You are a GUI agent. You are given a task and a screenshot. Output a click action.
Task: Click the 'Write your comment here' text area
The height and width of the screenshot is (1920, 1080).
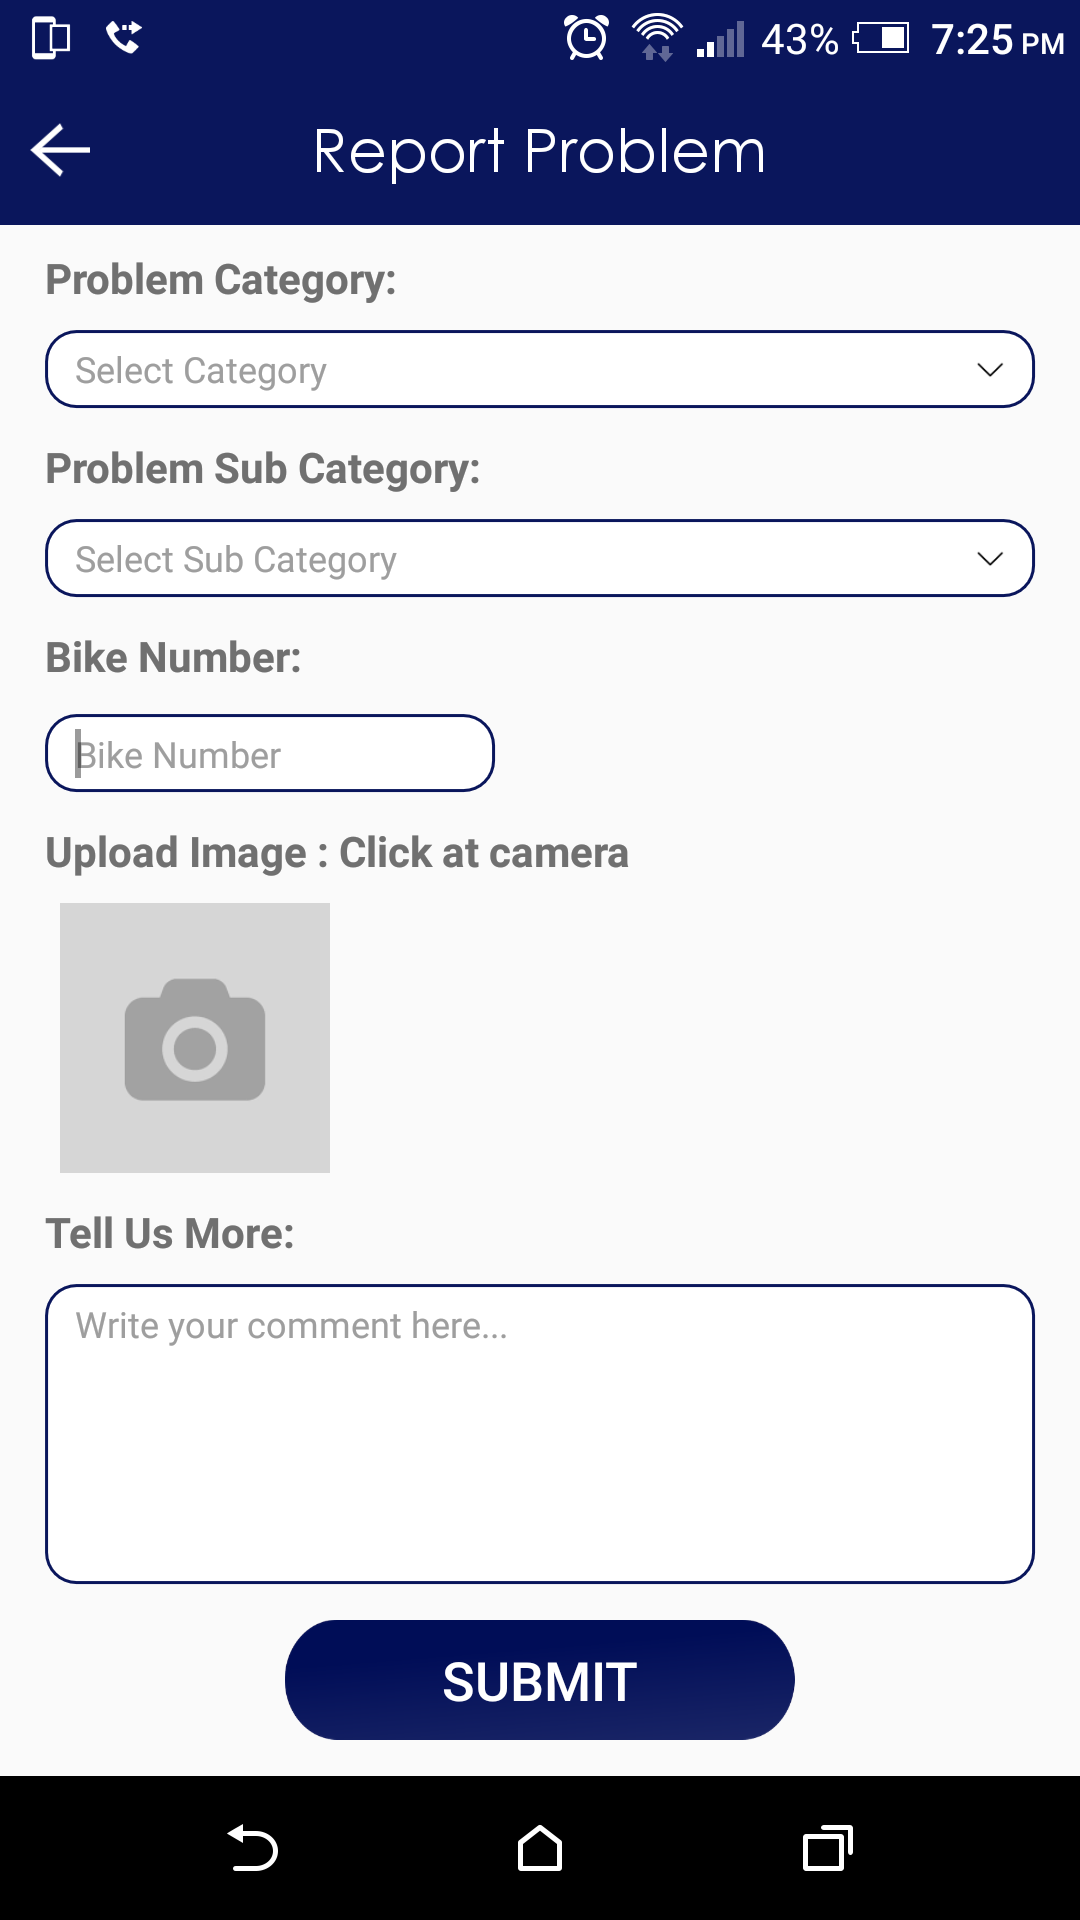[540, 1433]
